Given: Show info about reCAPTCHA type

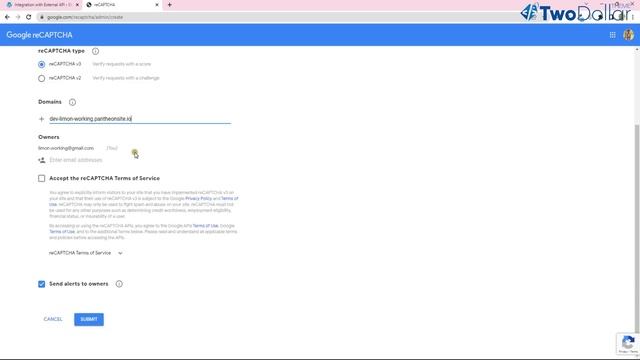Looking at the screenshot, I should coord(95,51).
